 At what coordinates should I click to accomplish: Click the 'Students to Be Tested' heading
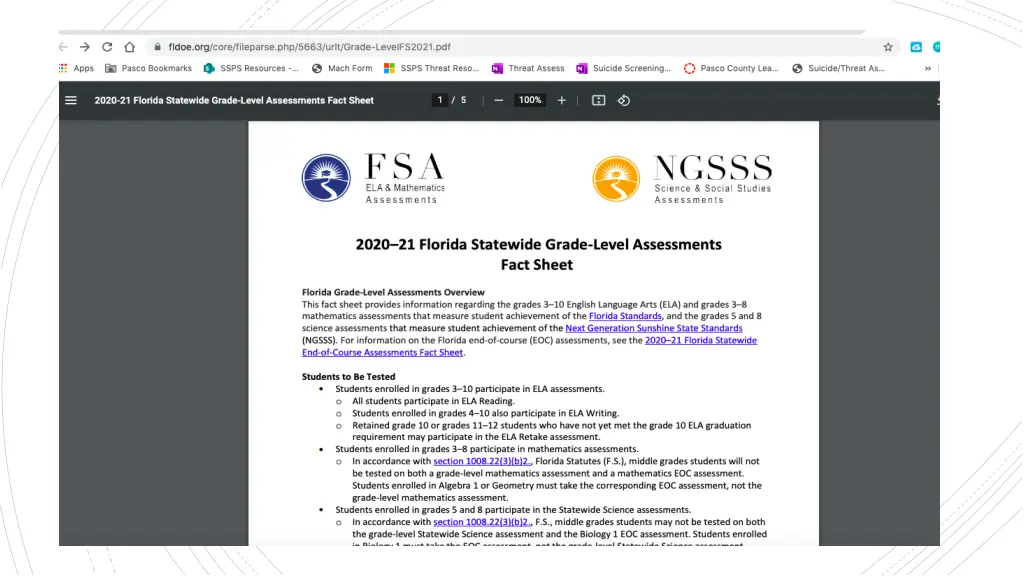pos(348,377)
